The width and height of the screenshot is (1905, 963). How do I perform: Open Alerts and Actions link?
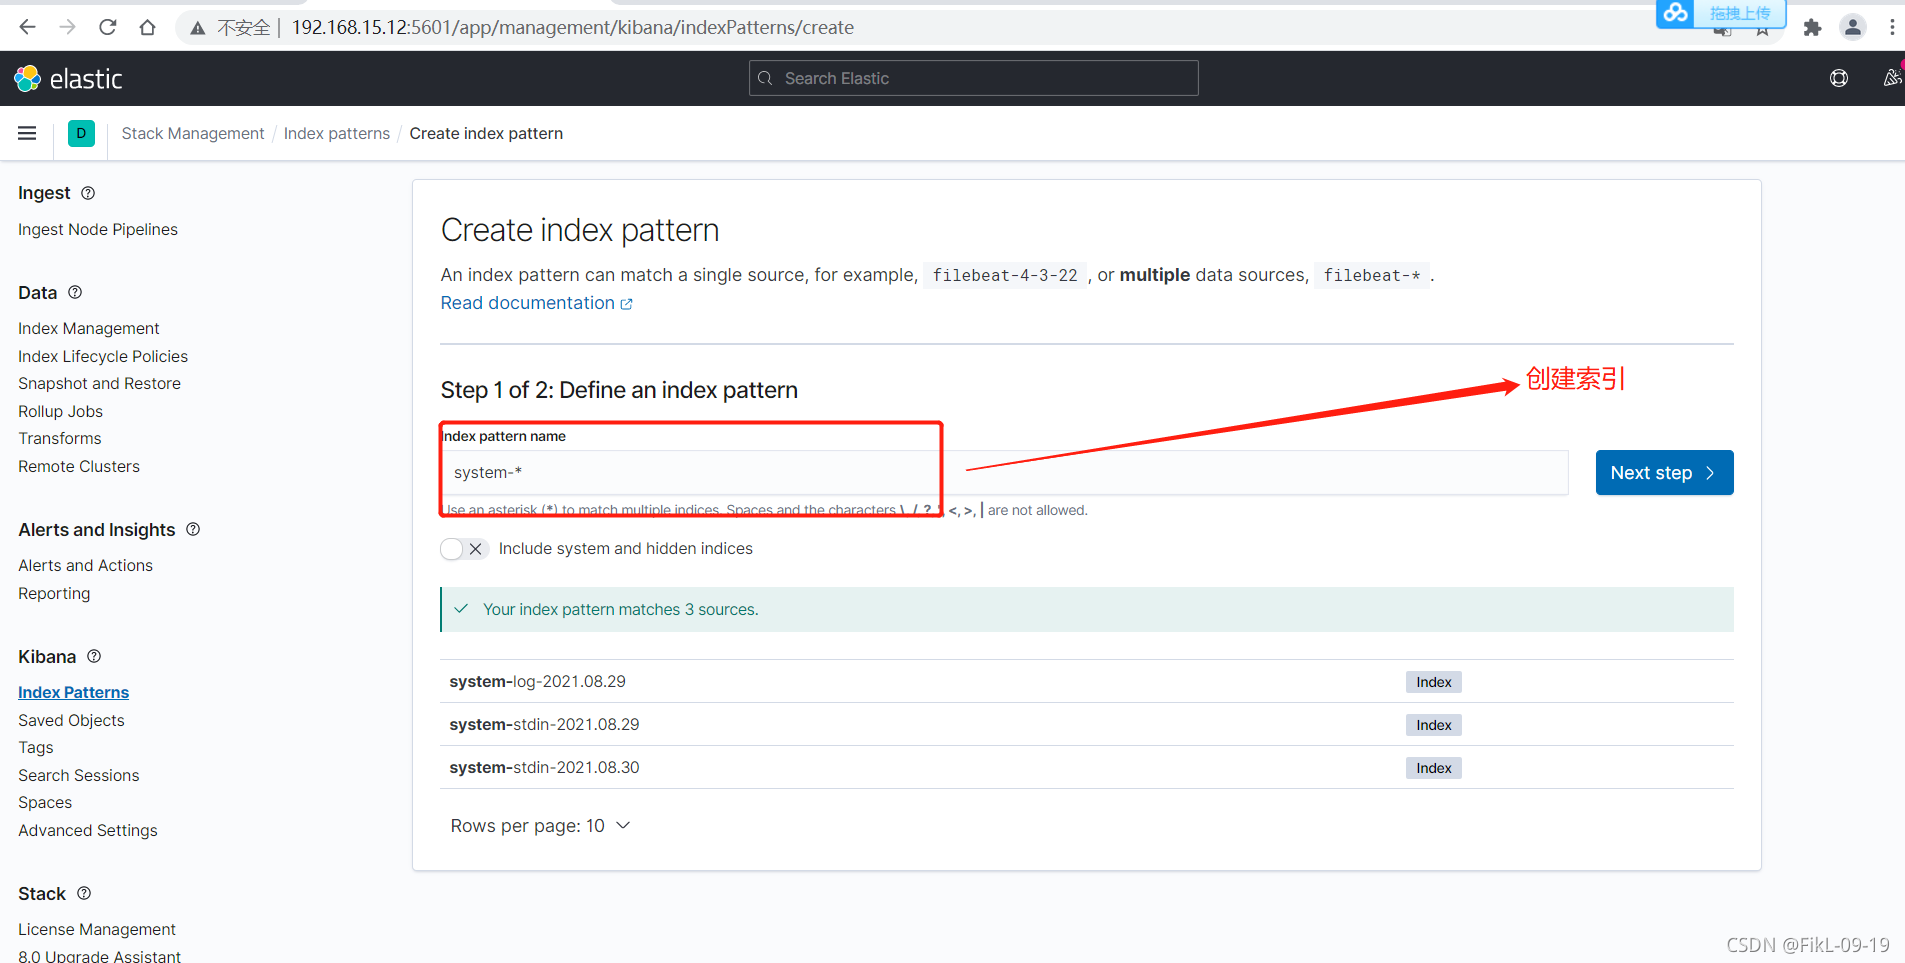85,565
